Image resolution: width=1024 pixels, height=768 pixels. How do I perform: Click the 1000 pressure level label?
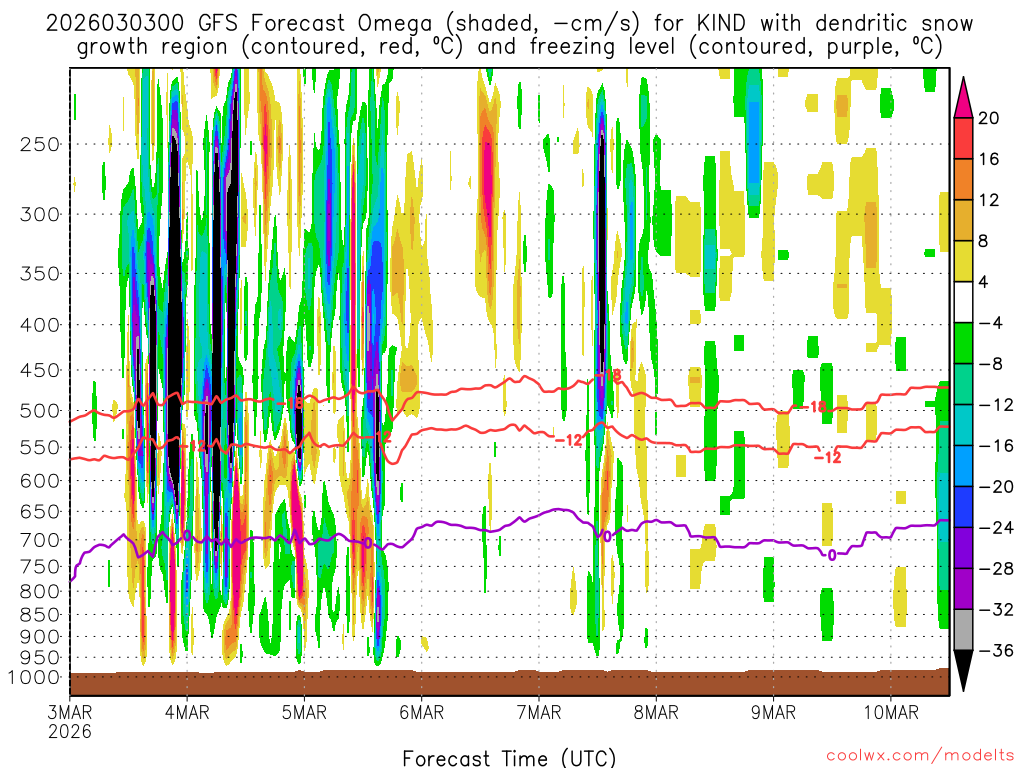click(34, 678)
